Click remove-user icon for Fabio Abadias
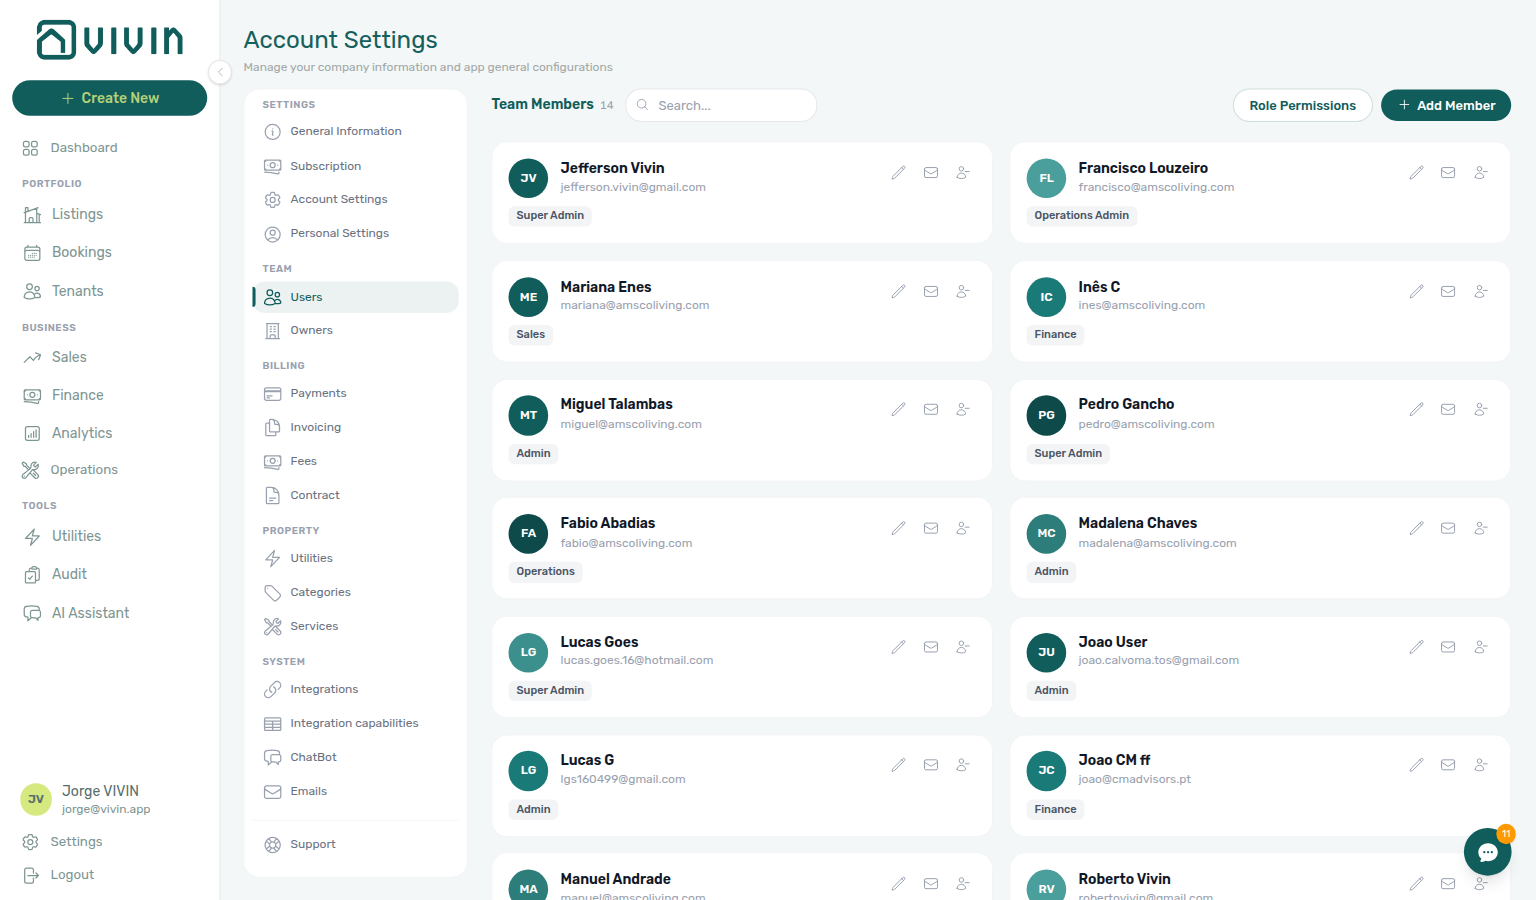The height and width of the screenshot is (900, 1536). 963,529
